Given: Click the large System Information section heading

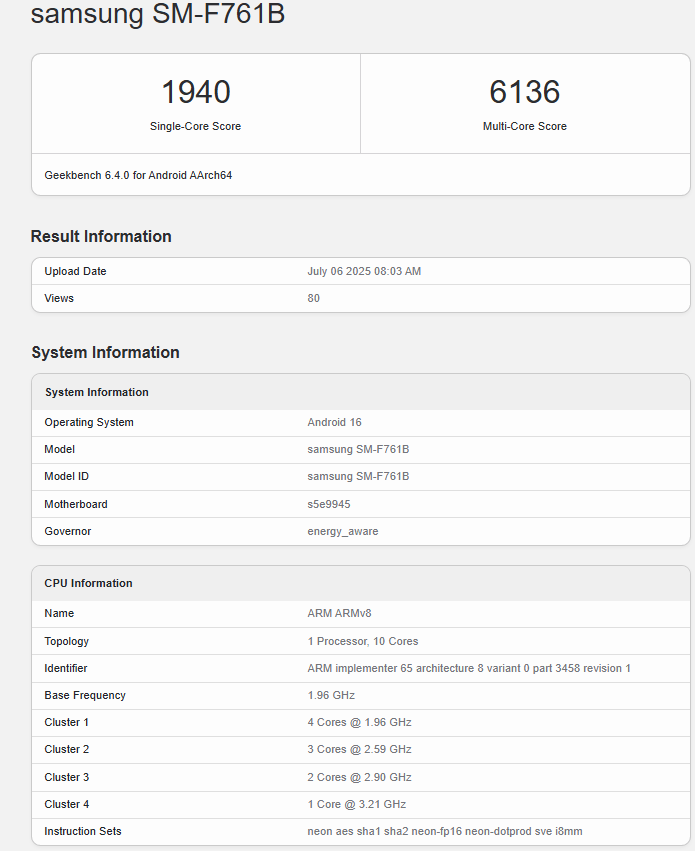Looking at the screenshot, I should point(105,353).
